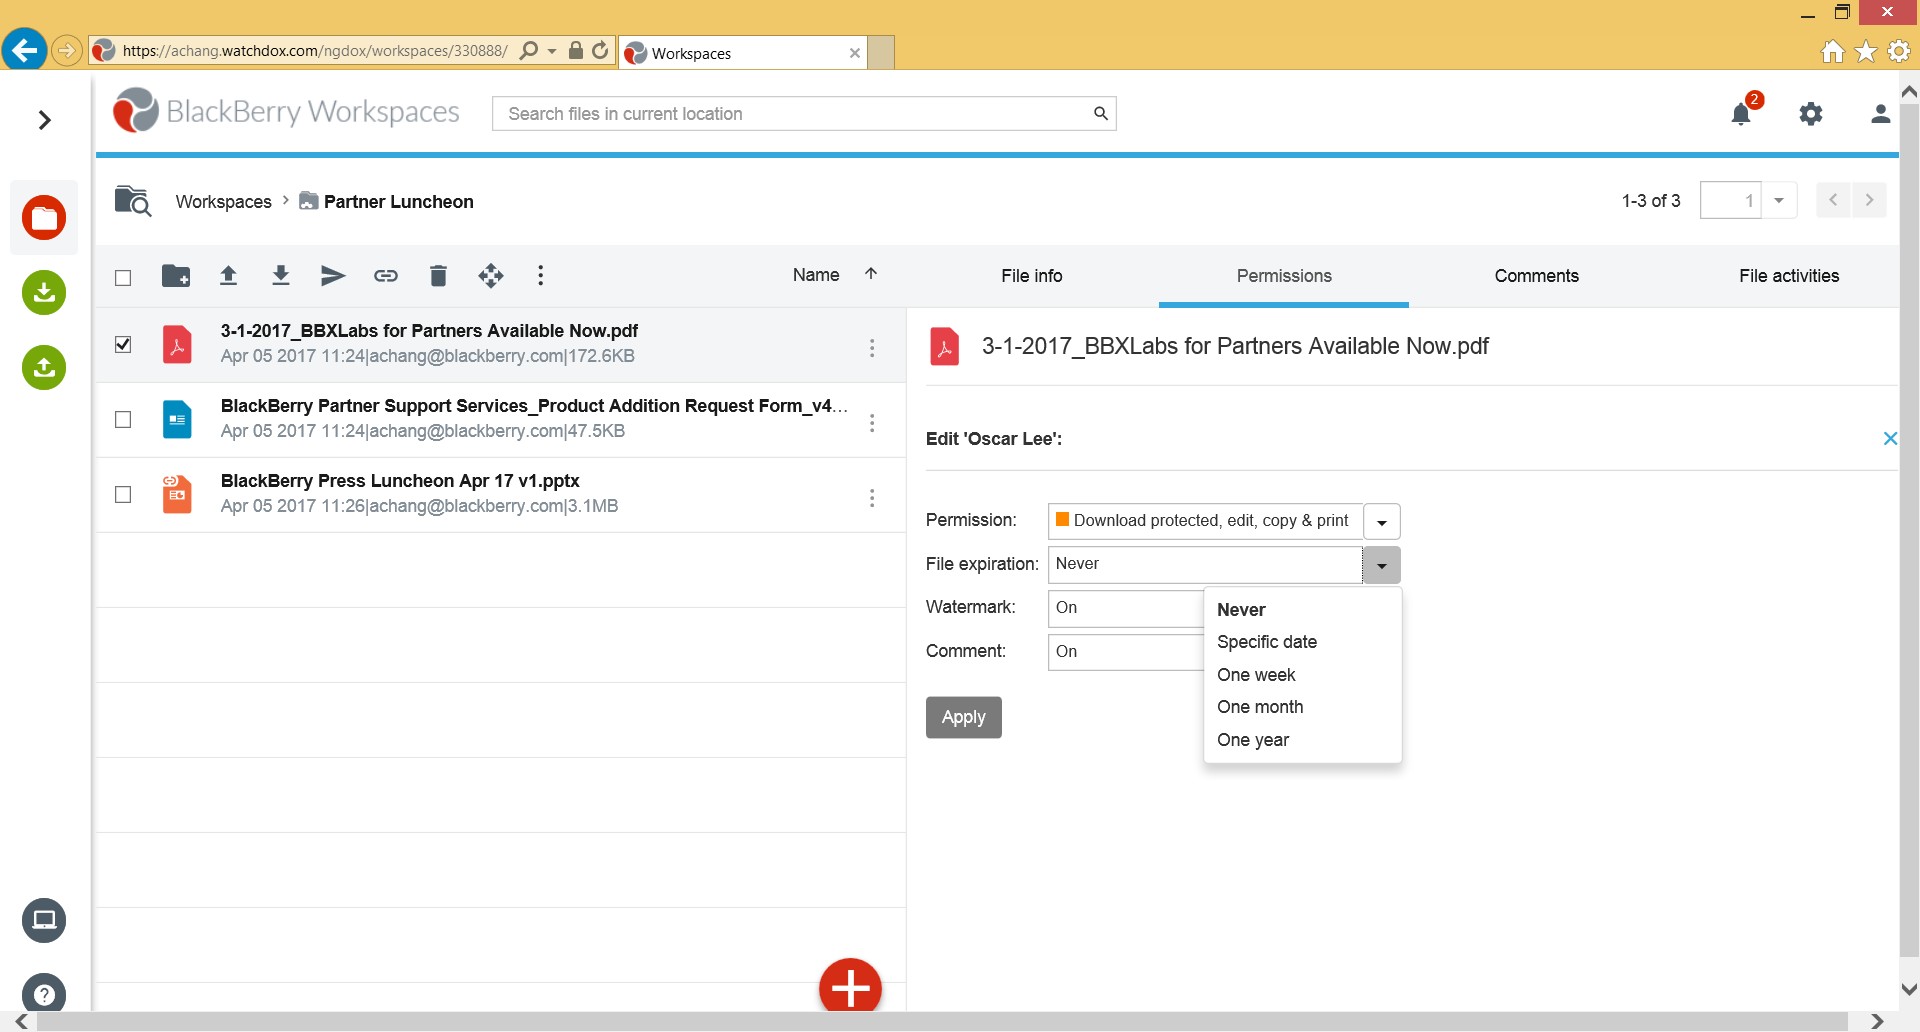Collapse the File expiration dropdown arrow
This screenshot has height=1032, width=1920.
click(x=1381, y=566)
